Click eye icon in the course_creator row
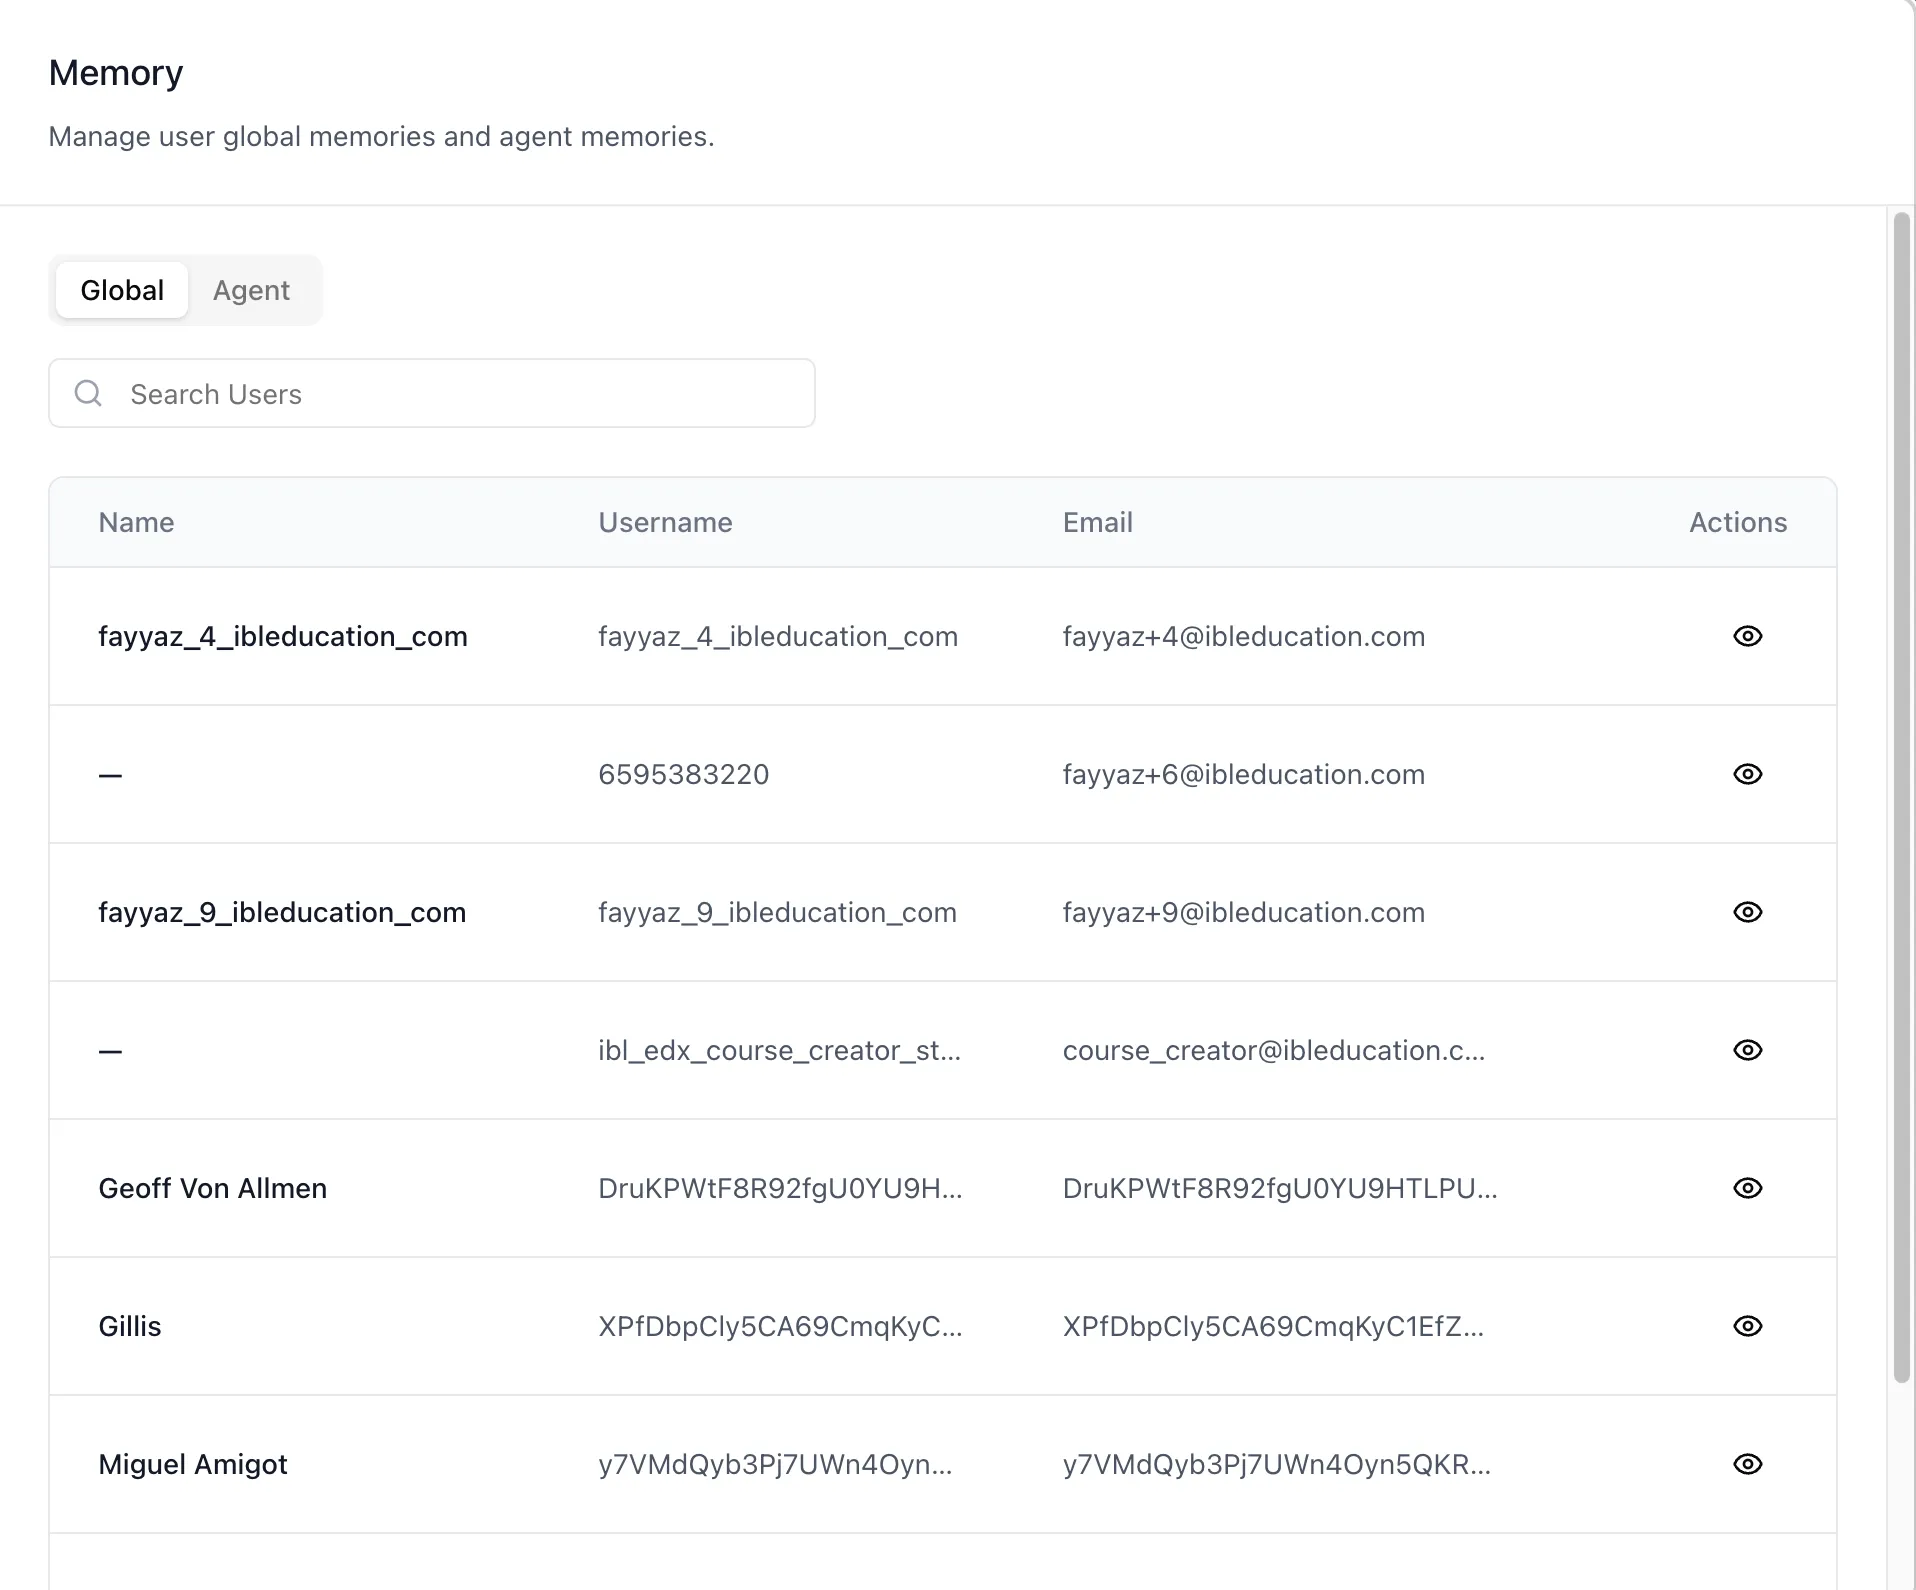 (x=1747, y=1050)
